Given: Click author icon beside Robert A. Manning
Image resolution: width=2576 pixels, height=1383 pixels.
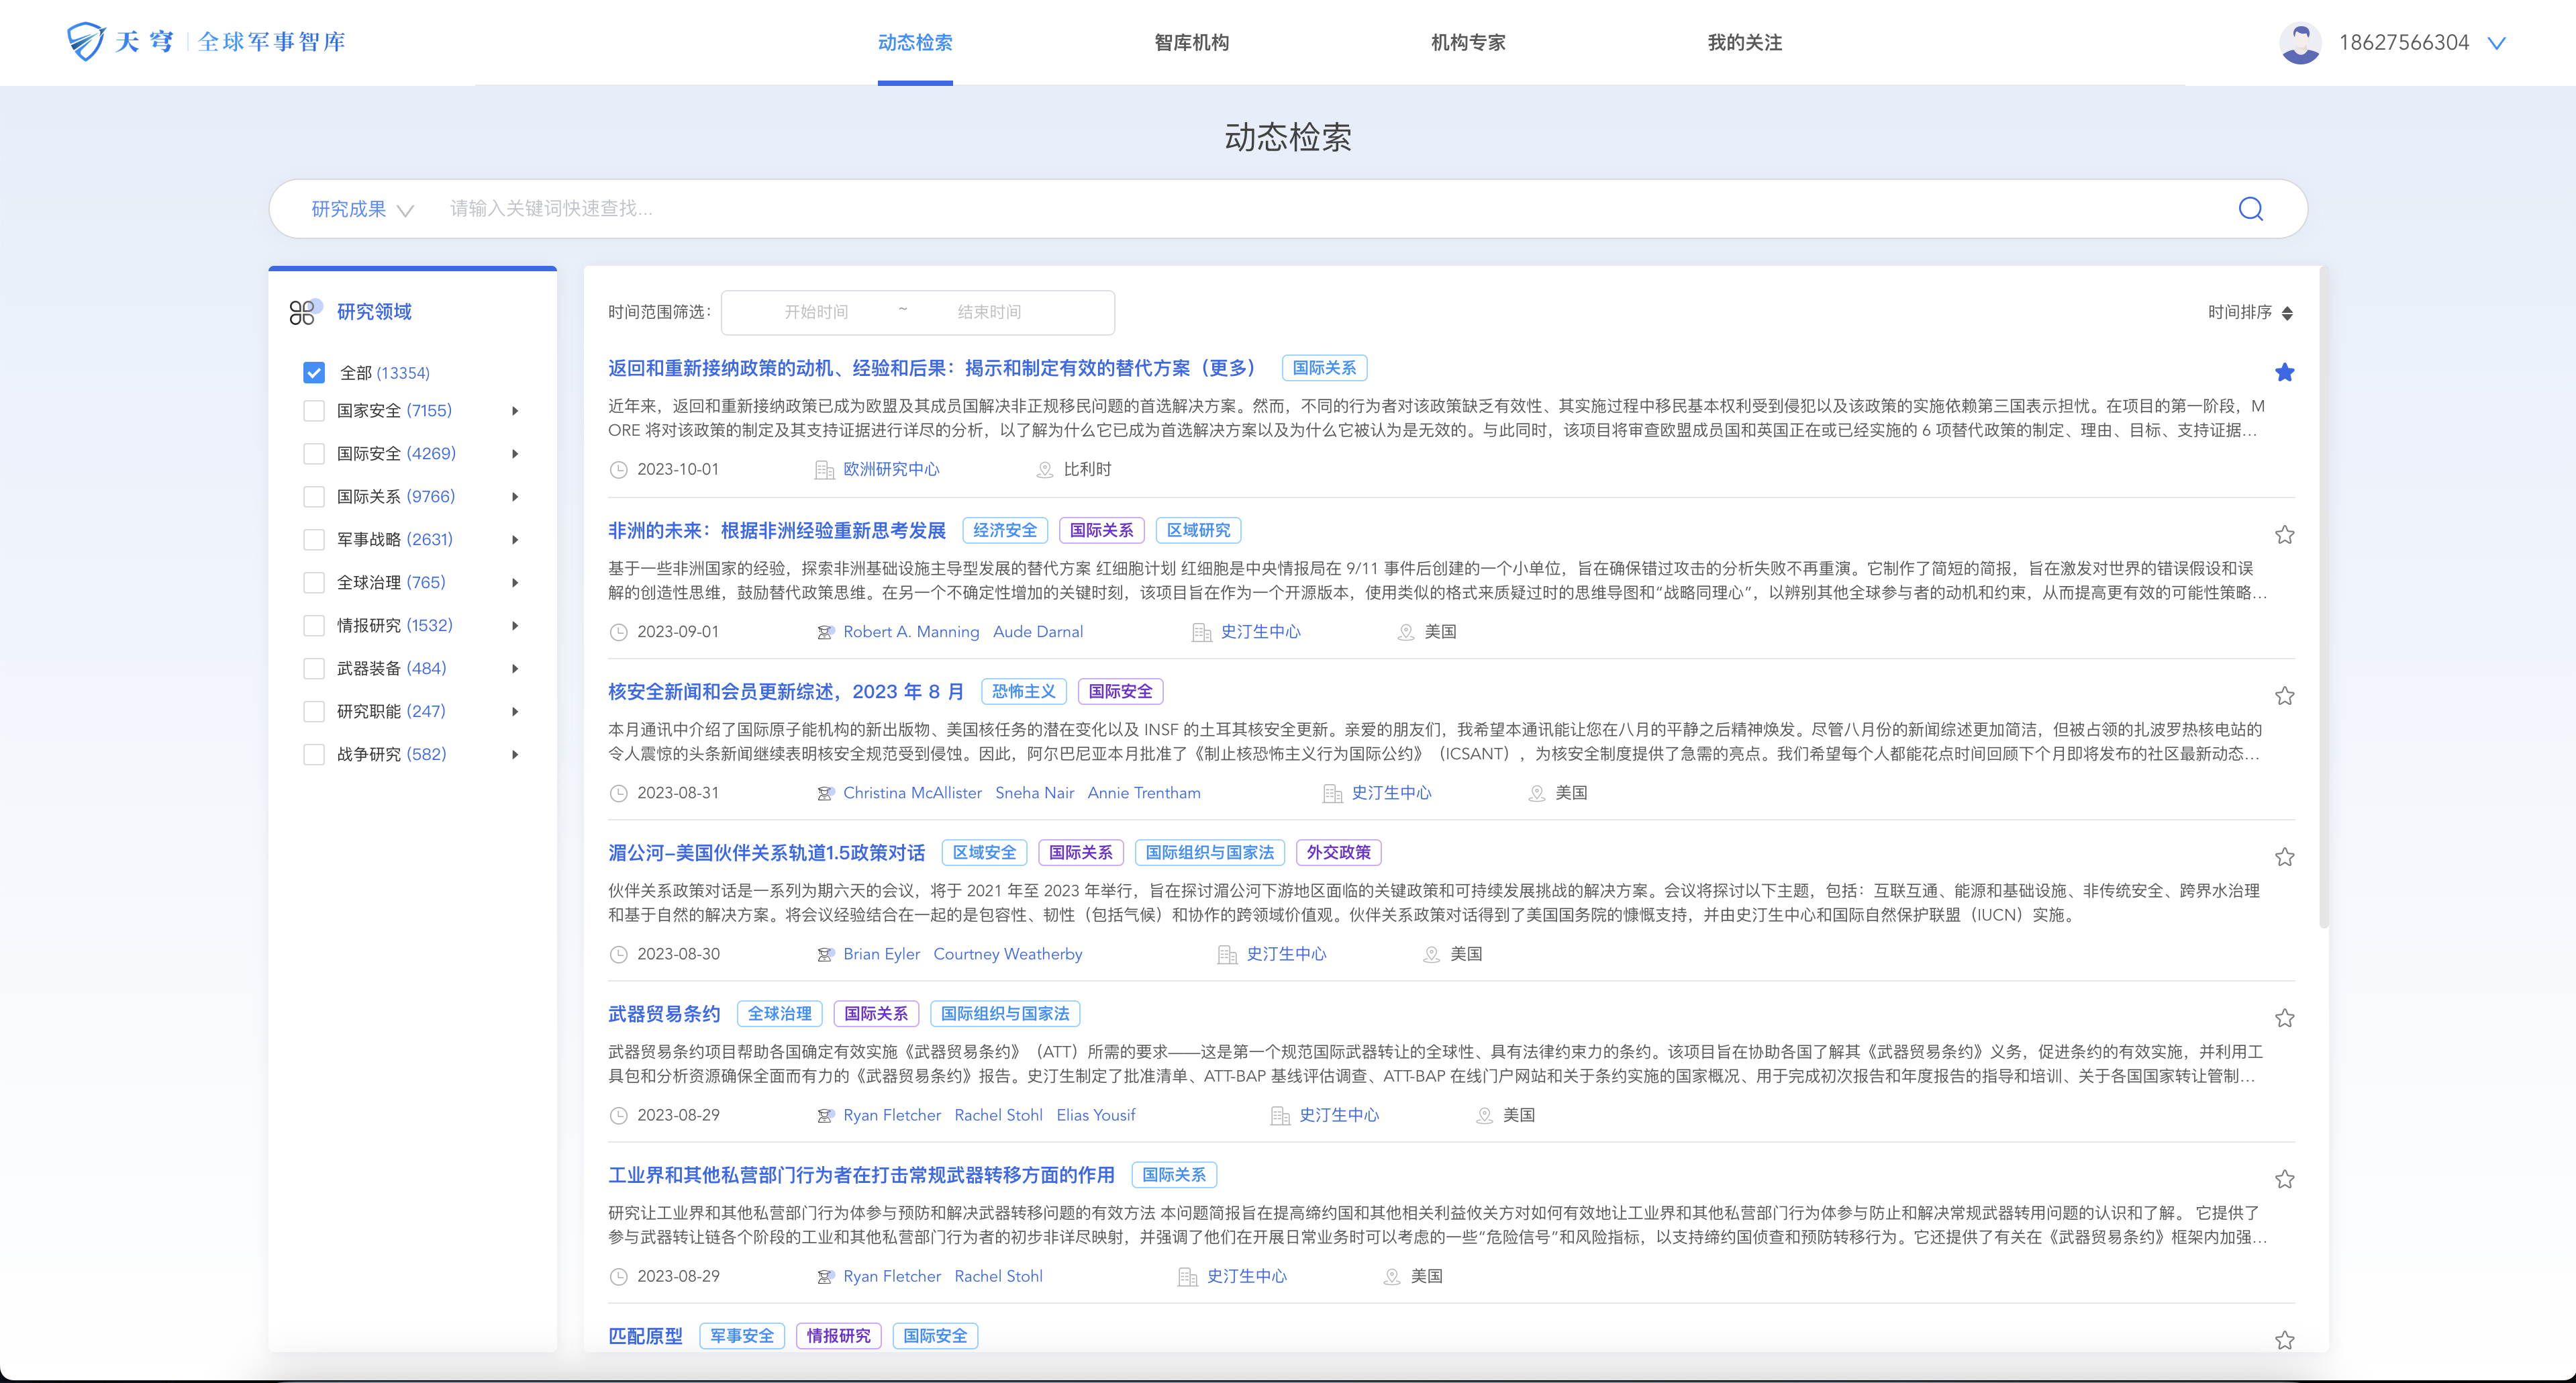Looking at the screenshot, I should coord(825,632).
